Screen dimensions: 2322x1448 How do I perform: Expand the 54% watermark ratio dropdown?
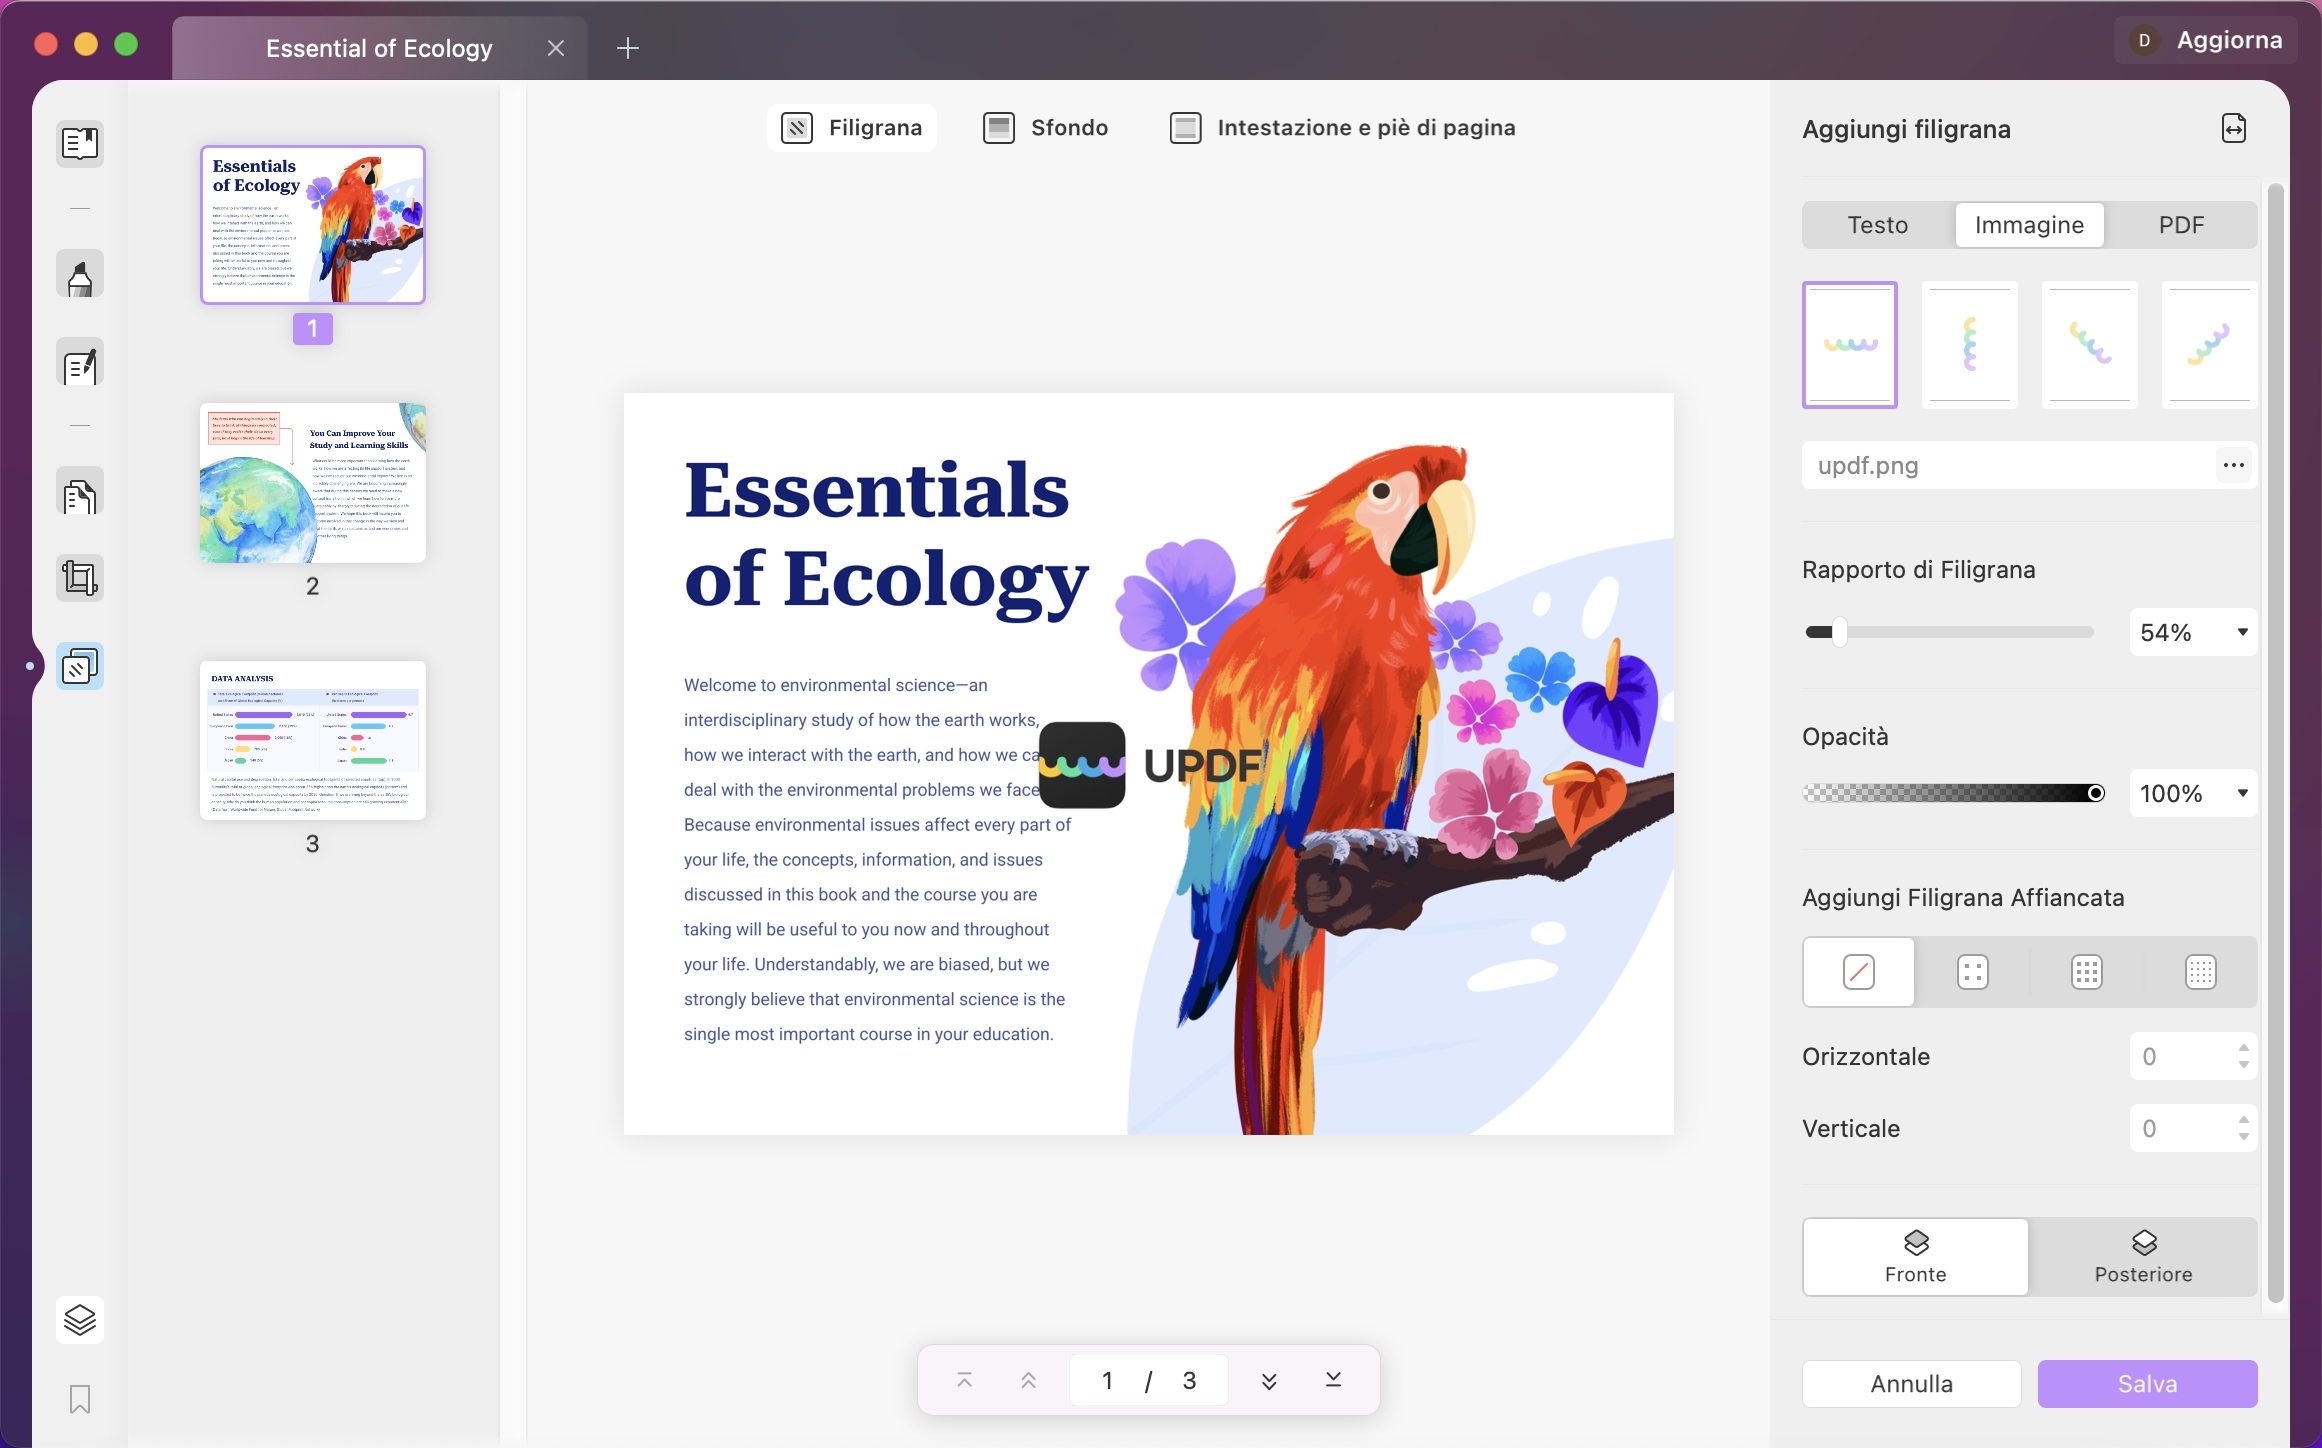(2242, 632)
